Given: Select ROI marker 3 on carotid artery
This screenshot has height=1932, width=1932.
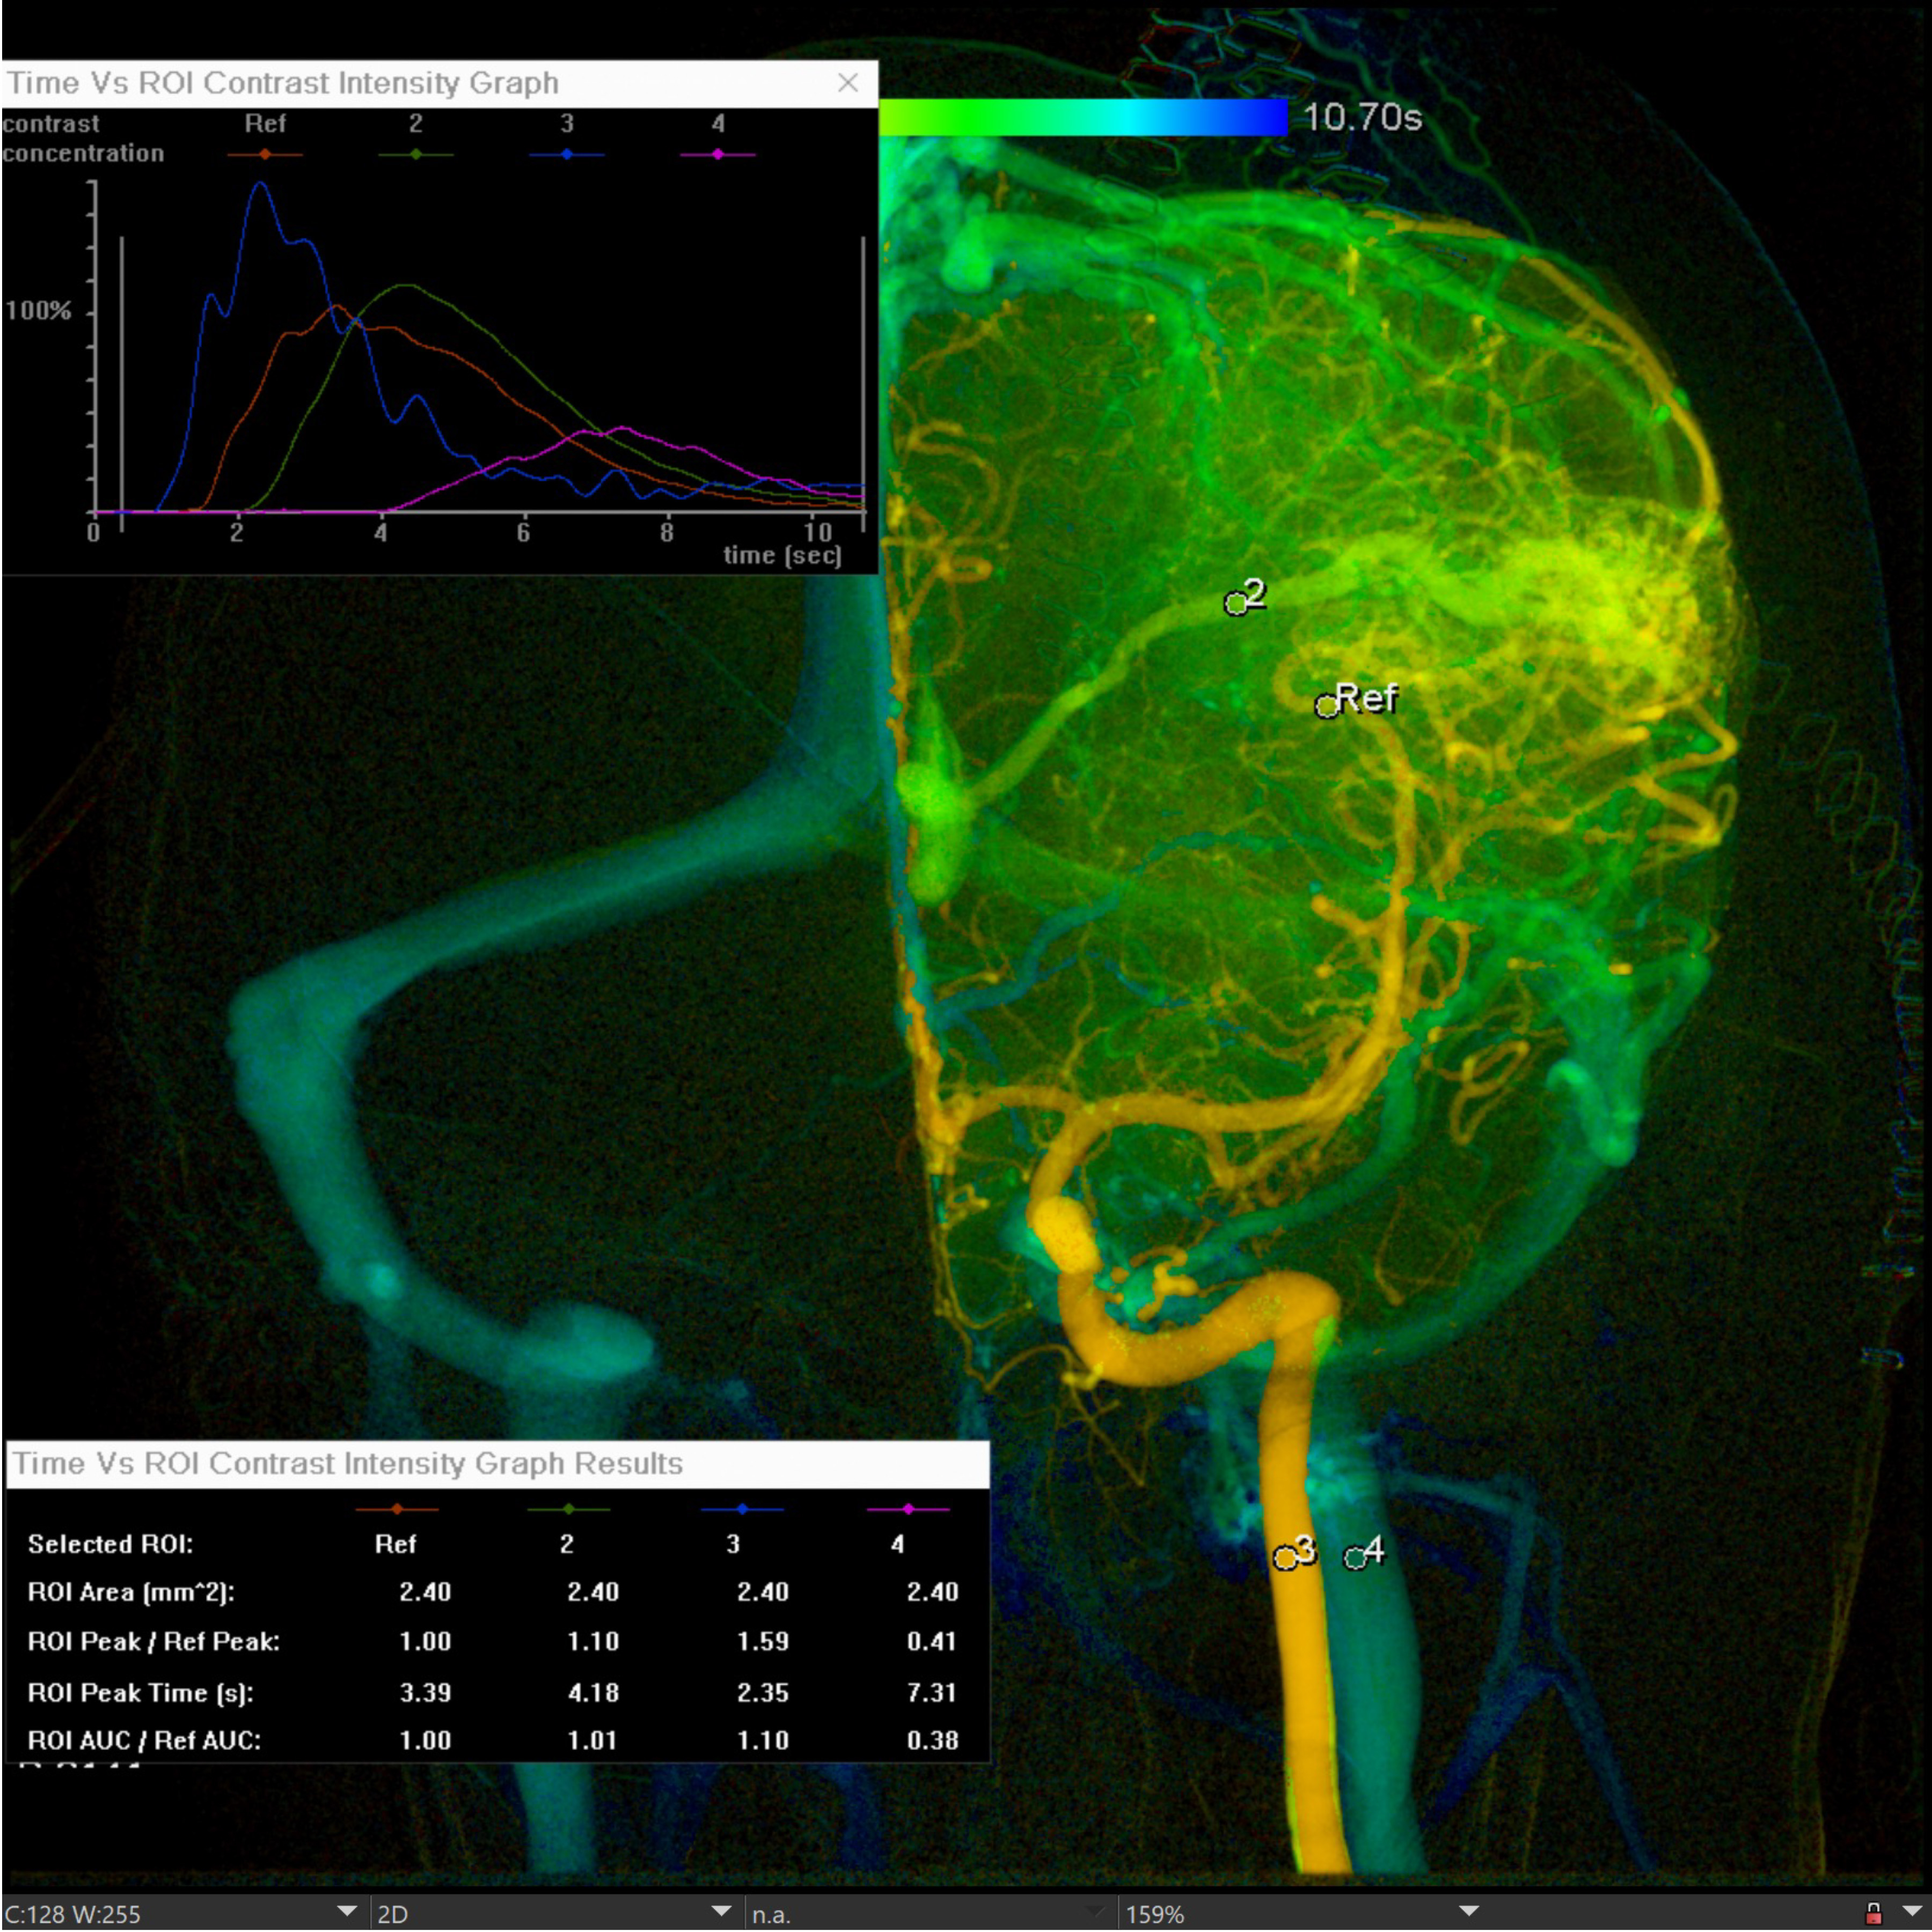Looking at the screenshot, I should (x=1285, y=1558).
